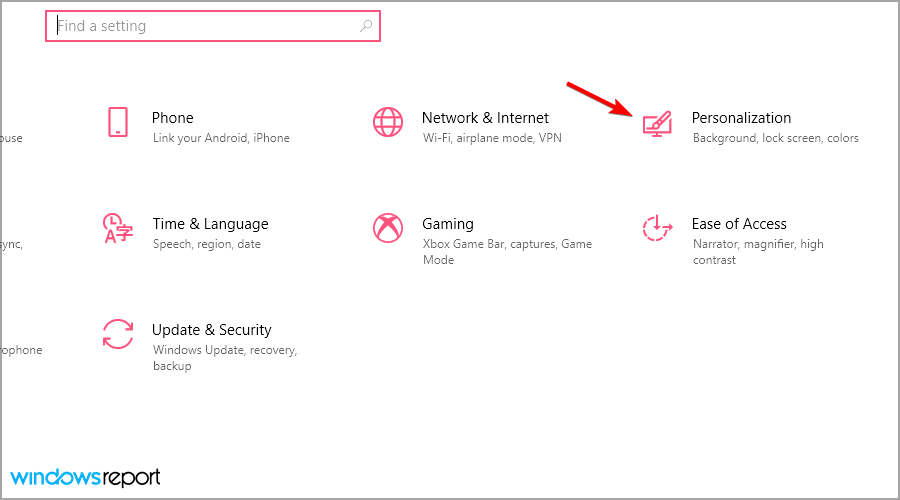Select the Personalization paintbrush icon

657,124
